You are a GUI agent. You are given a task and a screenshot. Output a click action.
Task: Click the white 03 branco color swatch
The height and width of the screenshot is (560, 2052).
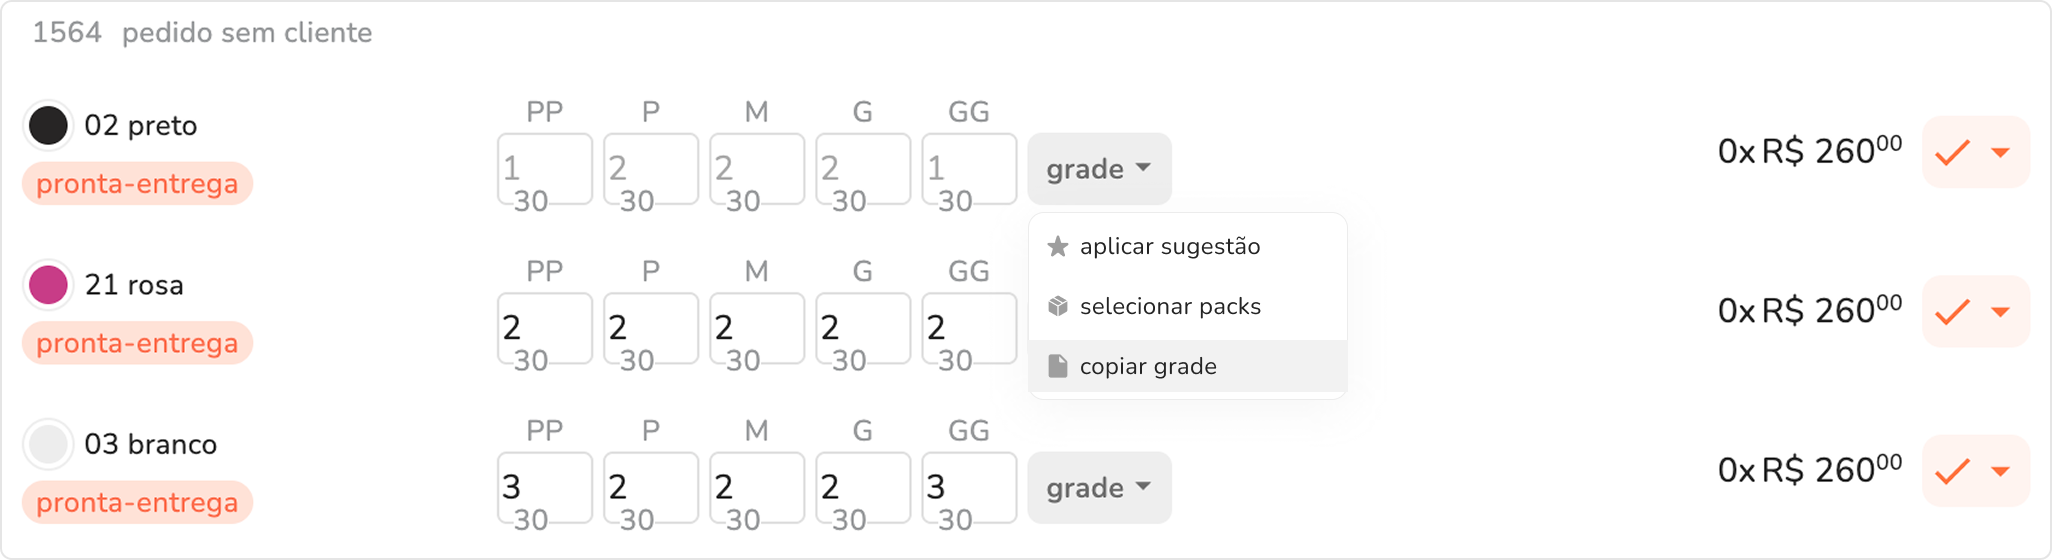pos(48,444)
